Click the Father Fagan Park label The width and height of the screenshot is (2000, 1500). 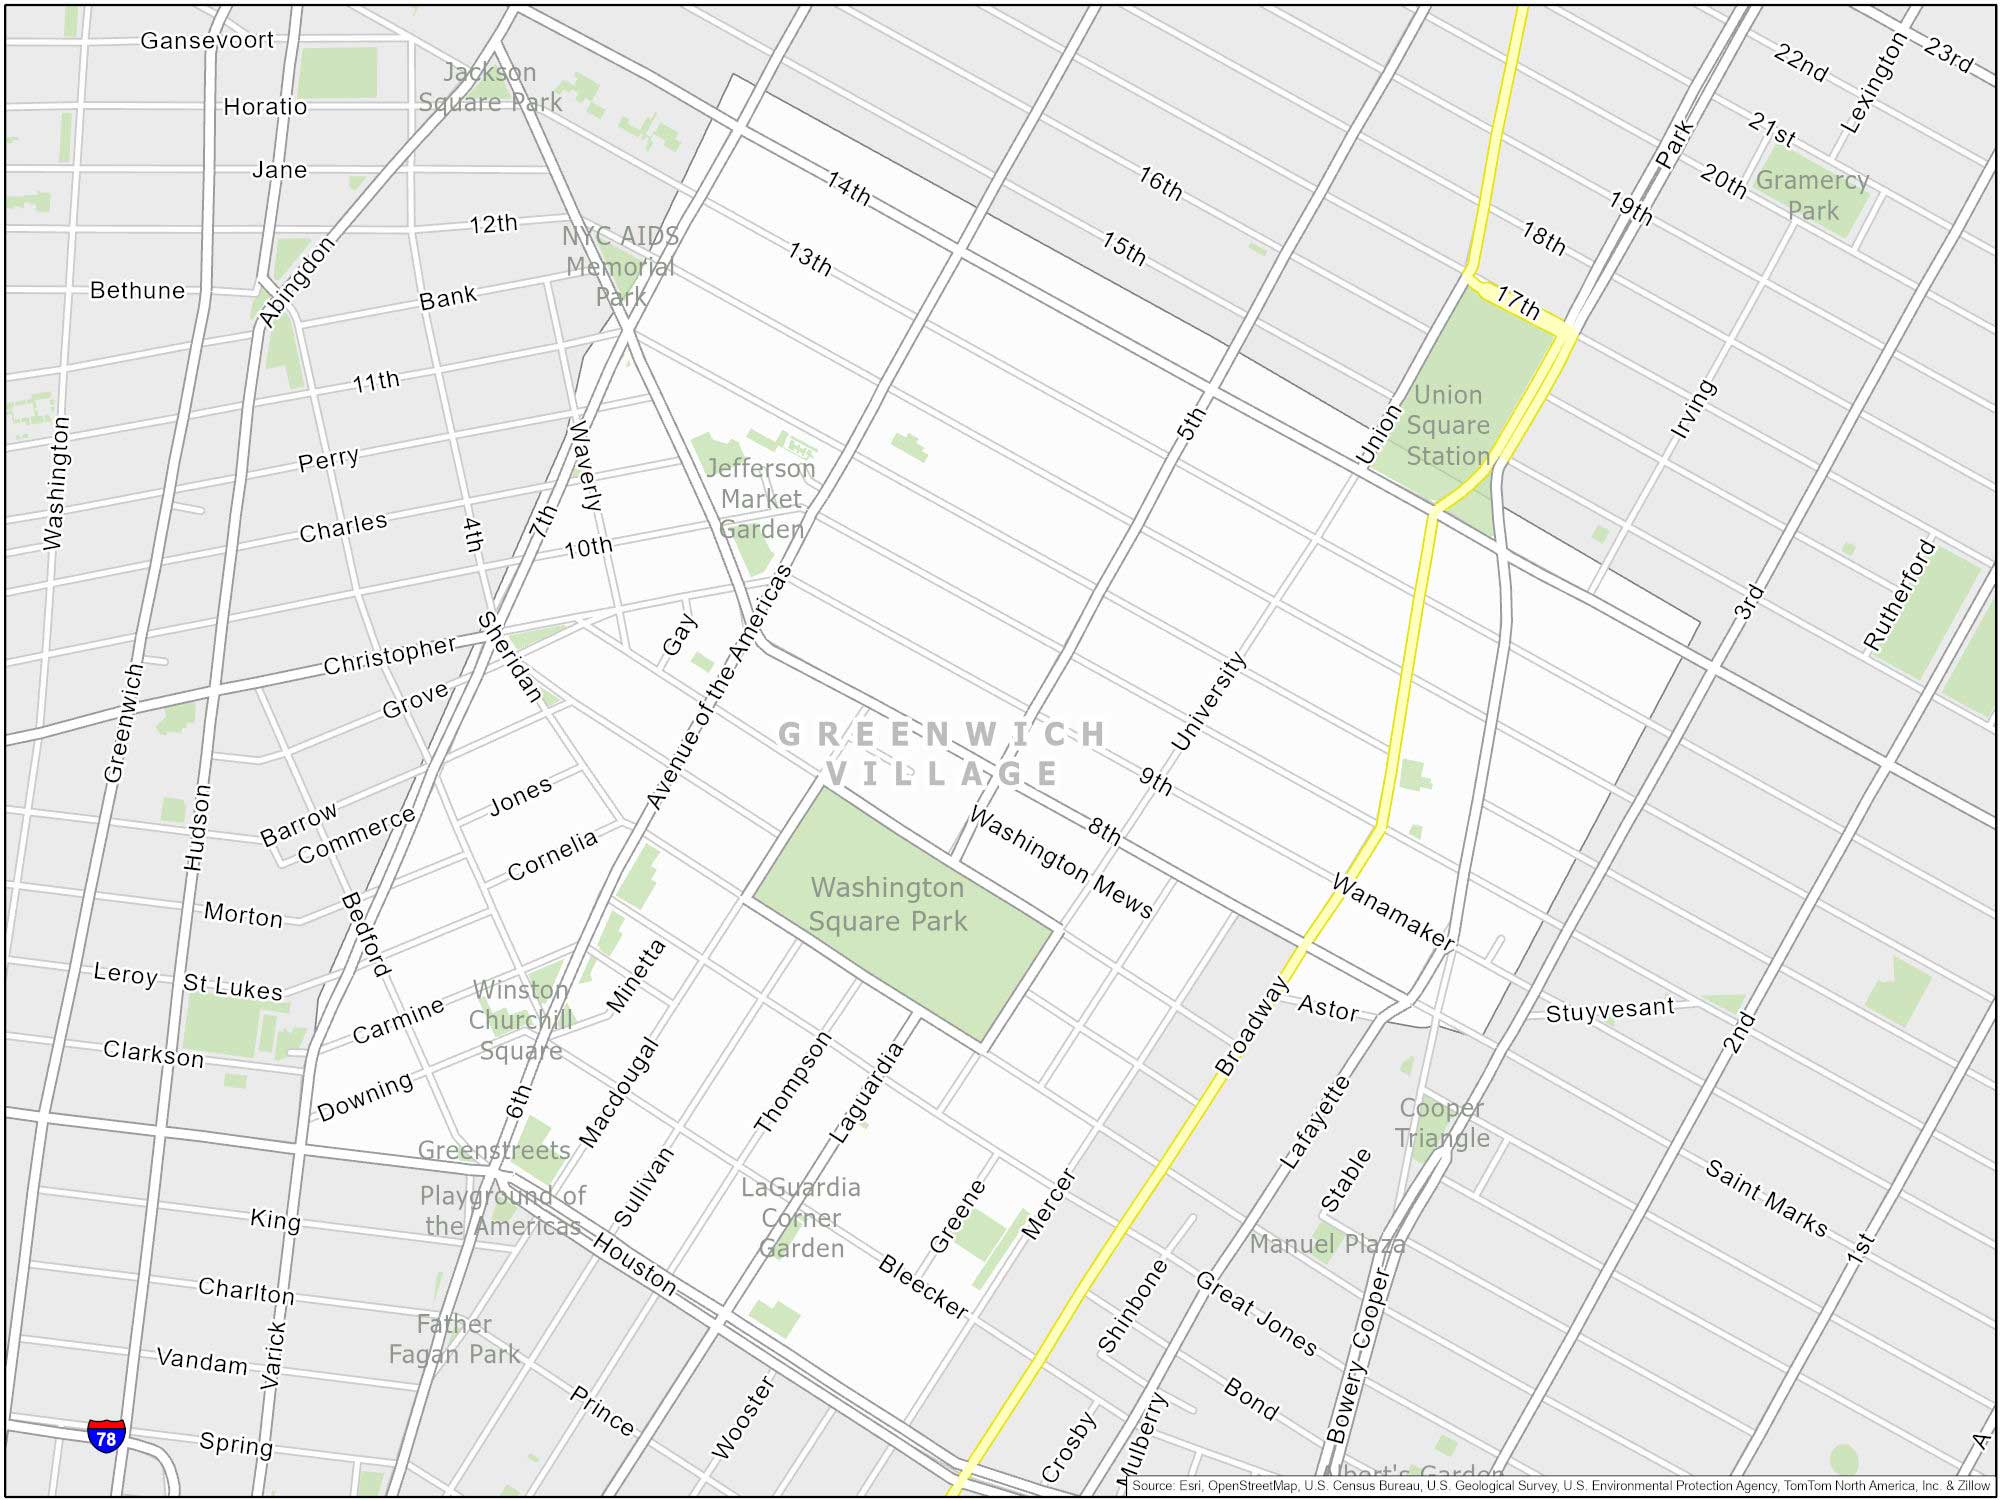tap(454, 1339)
